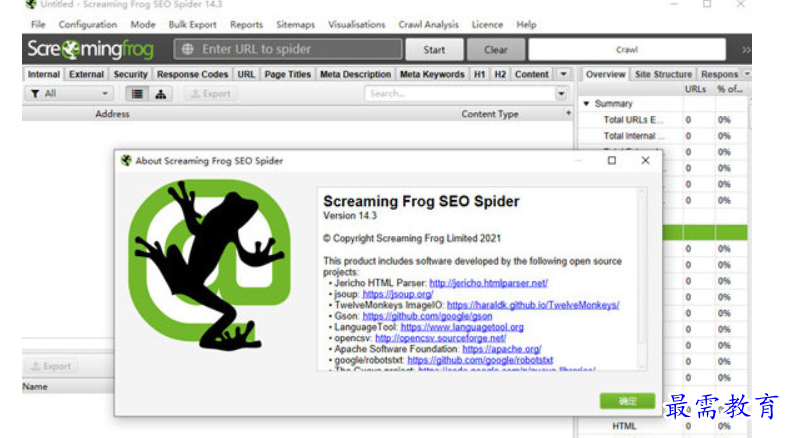Select the HTML row in Overview

(663, 426)
